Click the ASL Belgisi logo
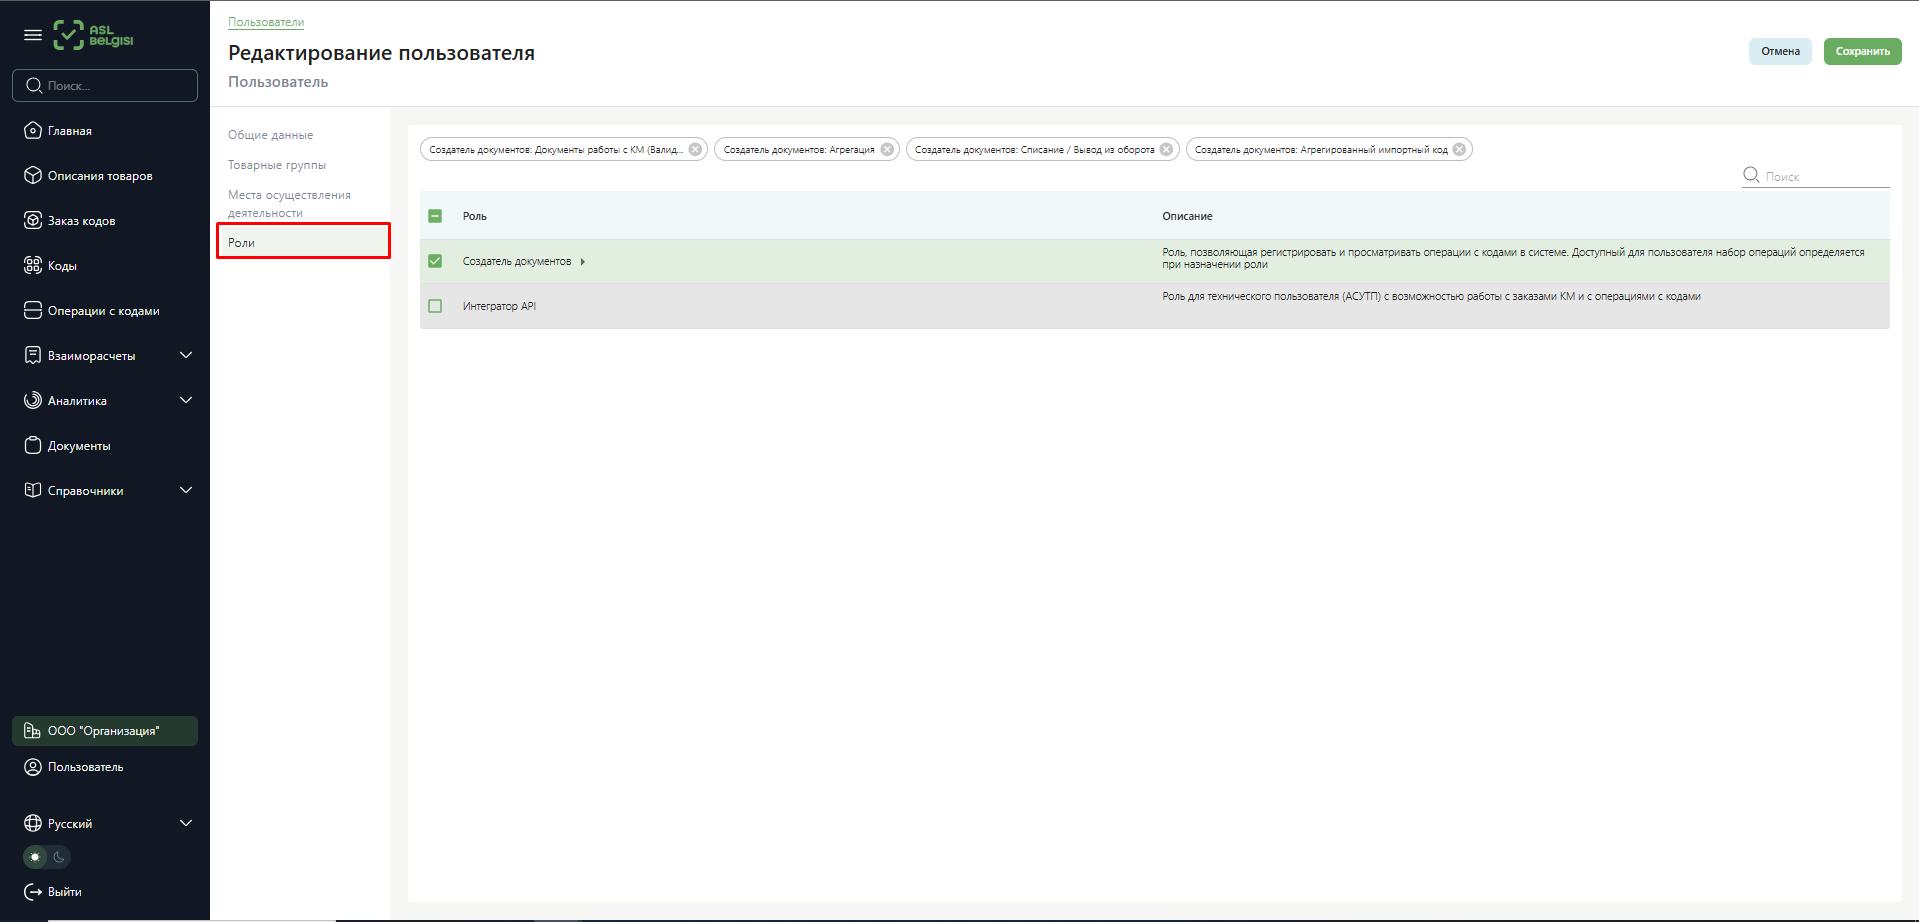1919x922 pixels. point(93,35)
